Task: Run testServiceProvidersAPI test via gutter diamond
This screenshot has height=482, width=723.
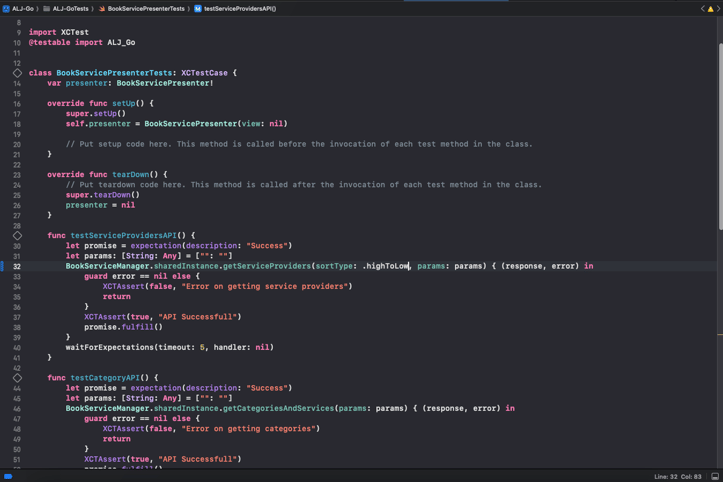Action: (x=17, y=236)
